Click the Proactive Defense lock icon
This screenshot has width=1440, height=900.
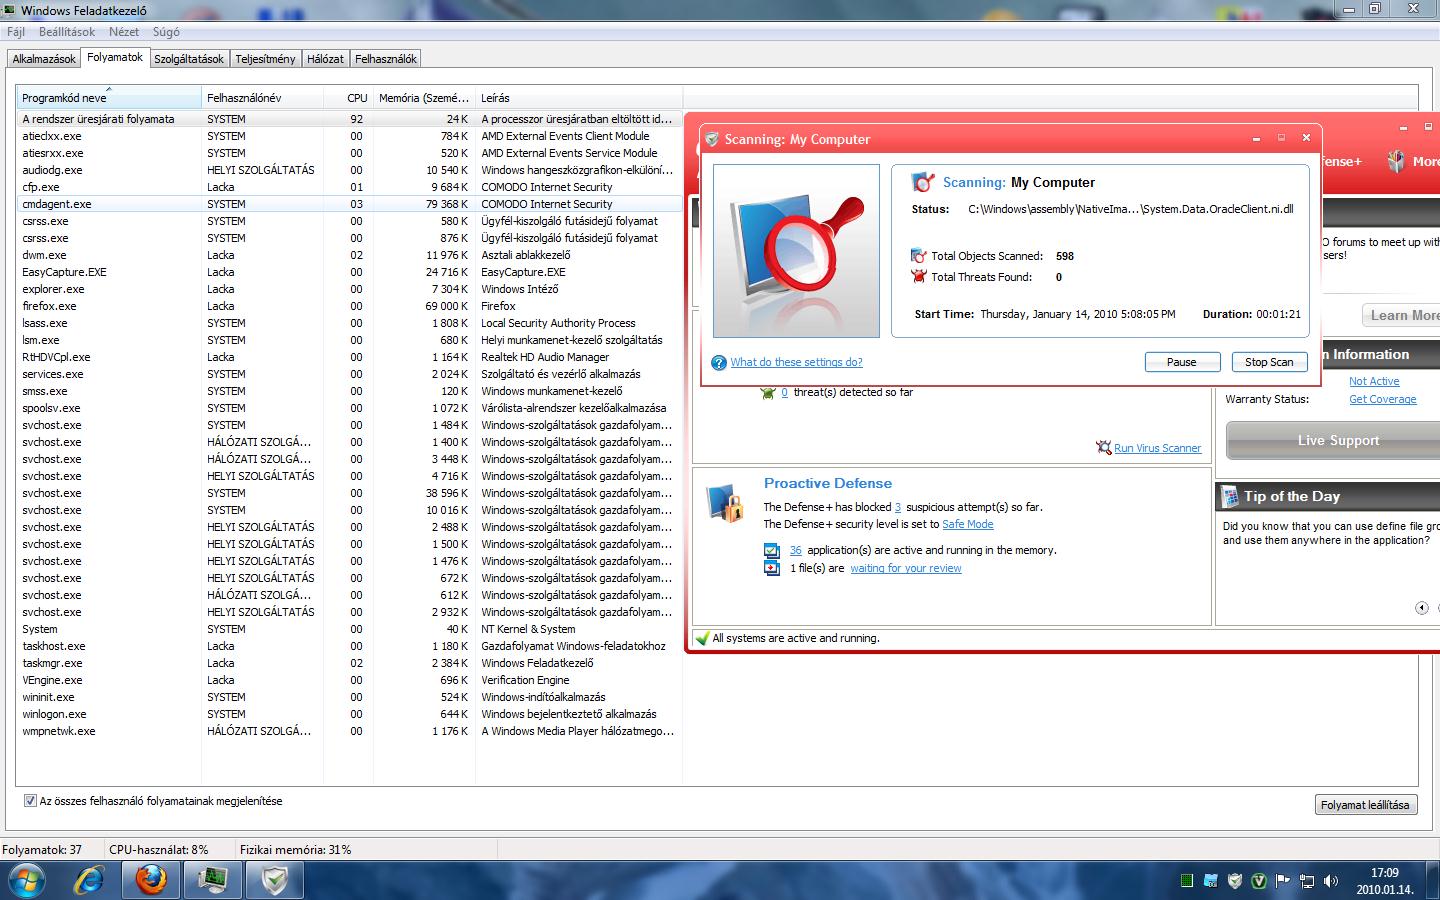[x=726, y=502]
